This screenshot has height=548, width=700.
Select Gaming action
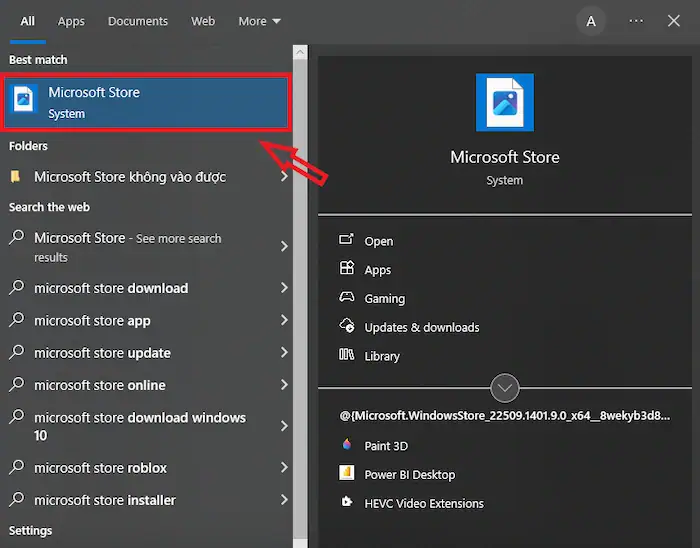[x=385, y=299]
